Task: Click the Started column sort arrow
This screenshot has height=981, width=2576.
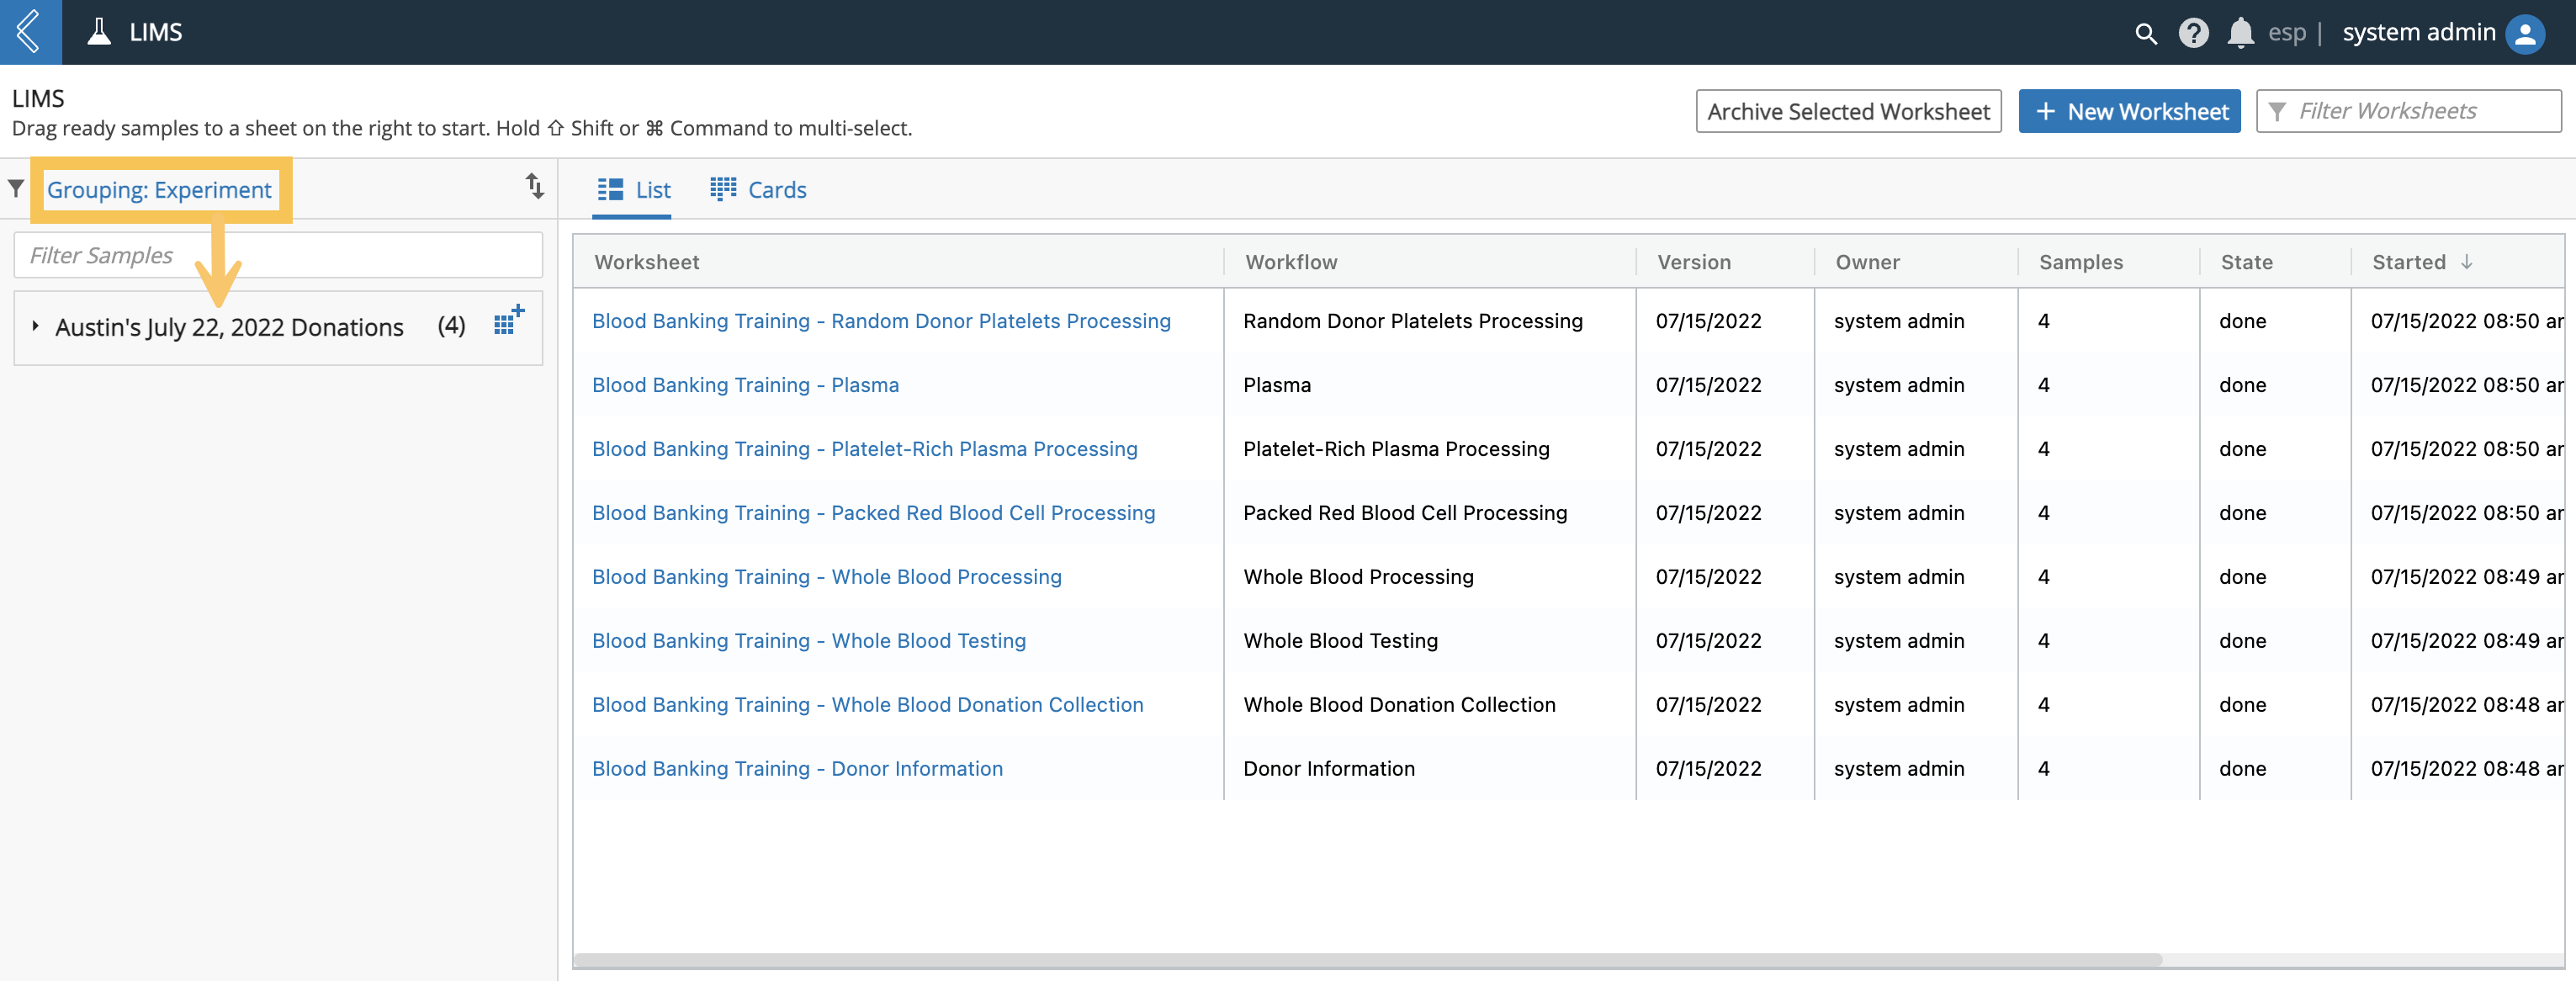Action: click(2467, 262)
